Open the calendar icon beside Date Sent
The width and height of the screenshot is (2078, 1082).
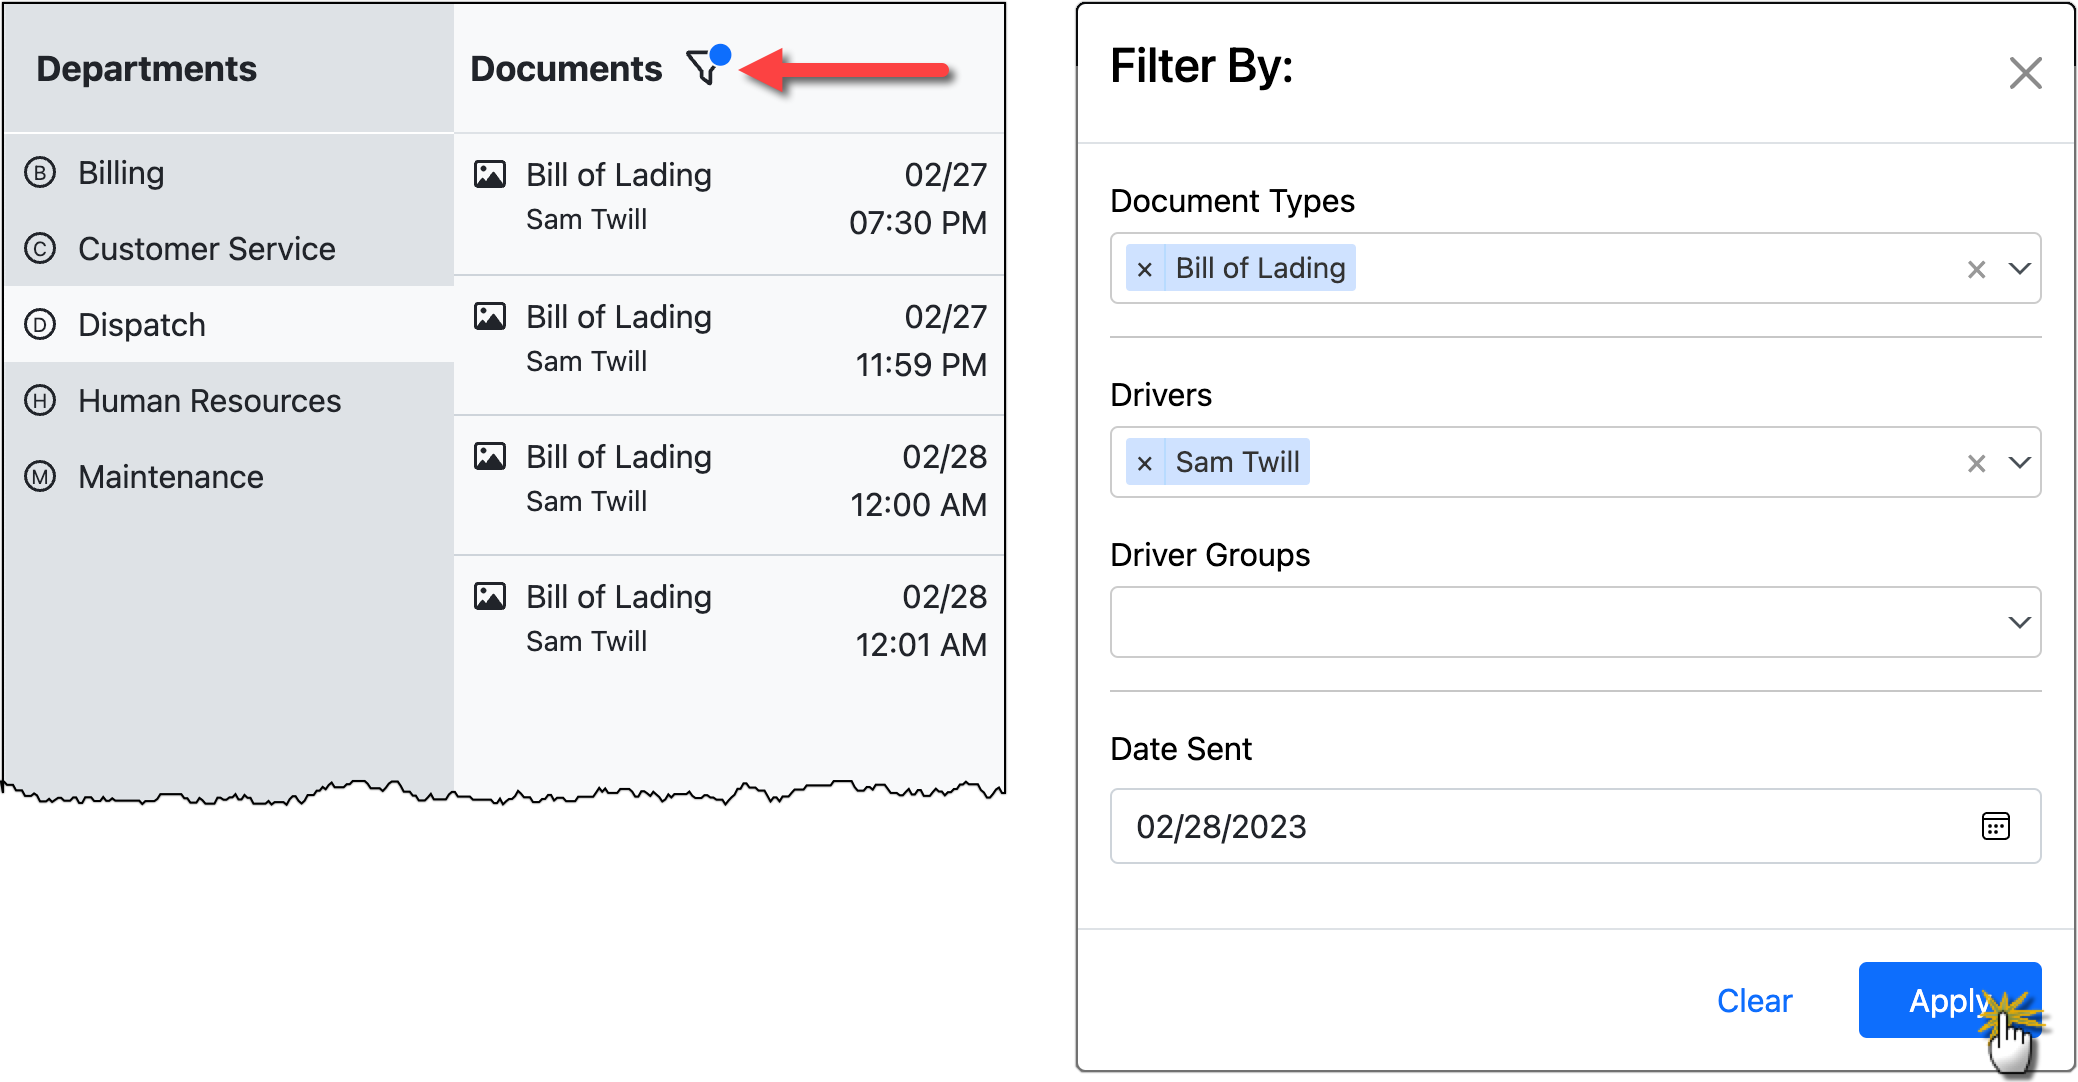tap(1996, 826)
